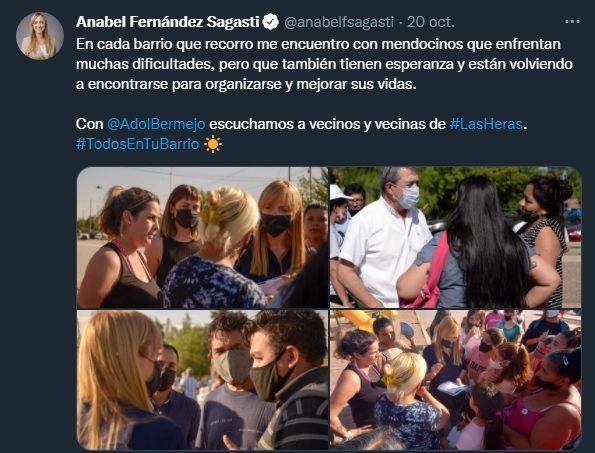Click the man's light blue face mask
Viewport: 595px width, 453px height.
[x=409, y=197]
